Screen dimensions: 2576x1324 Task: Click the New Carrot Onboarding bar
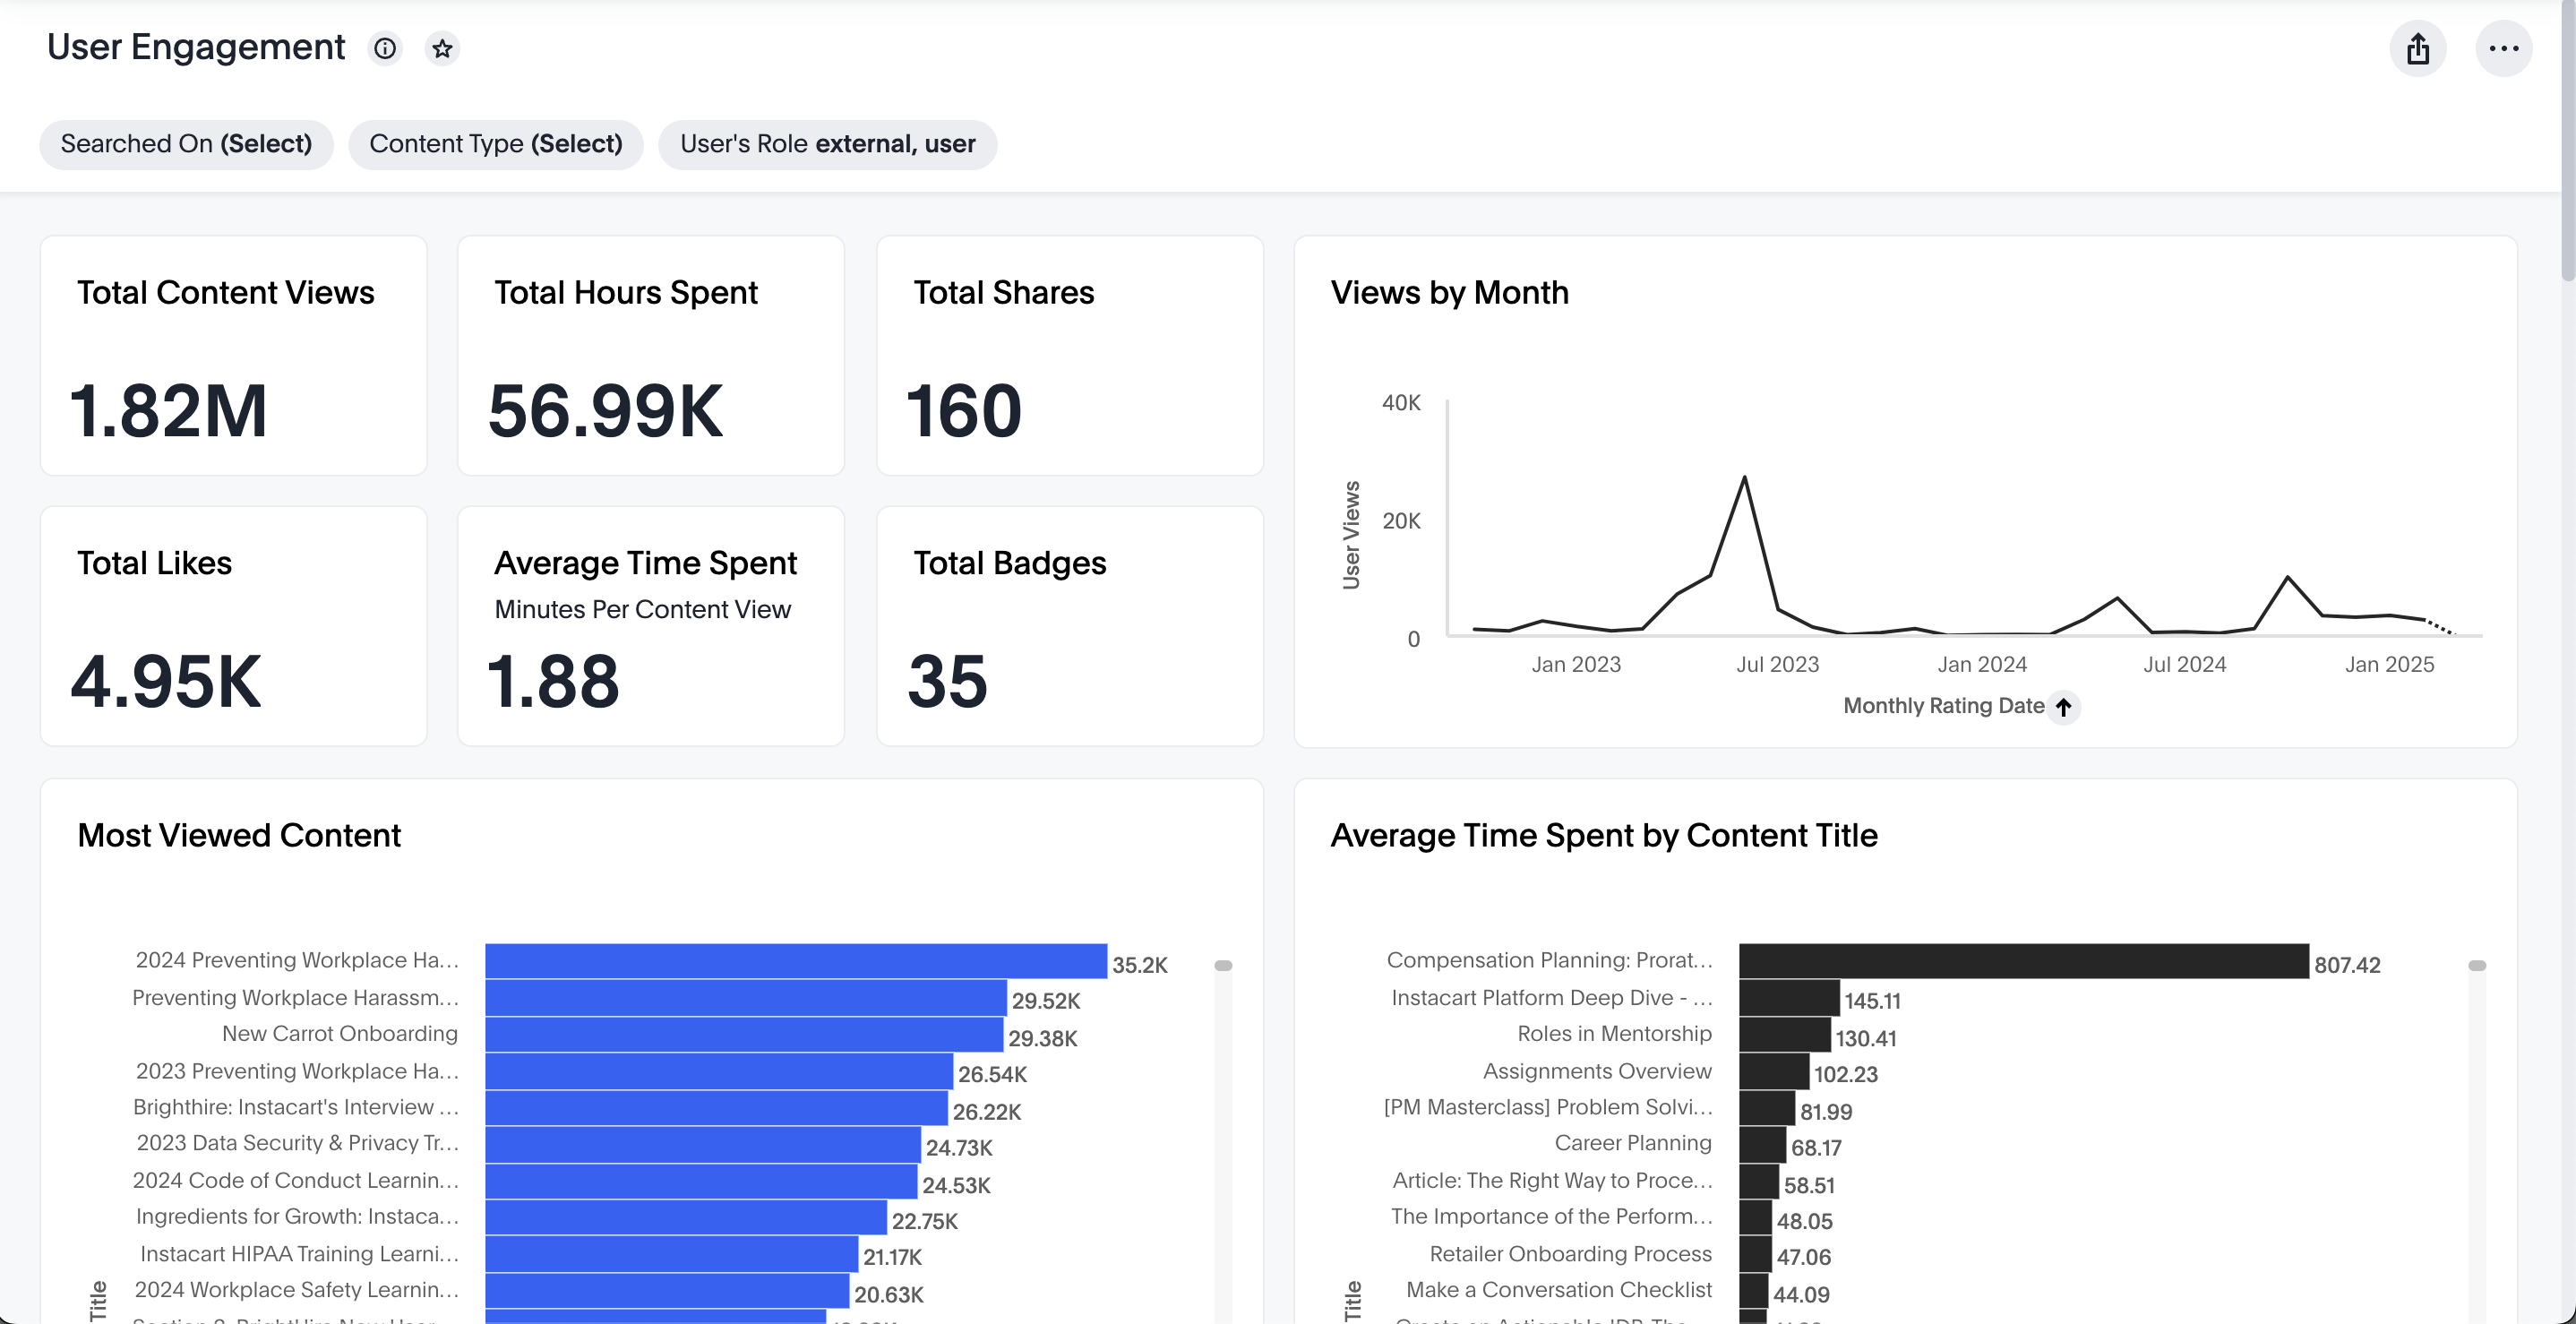tap(744, 1034)
